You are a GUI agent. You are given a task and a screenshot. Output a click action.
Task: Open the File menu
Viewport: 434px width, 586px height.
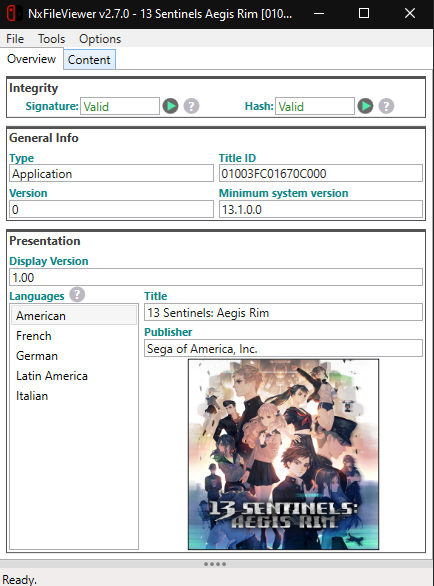click(15, 39)
